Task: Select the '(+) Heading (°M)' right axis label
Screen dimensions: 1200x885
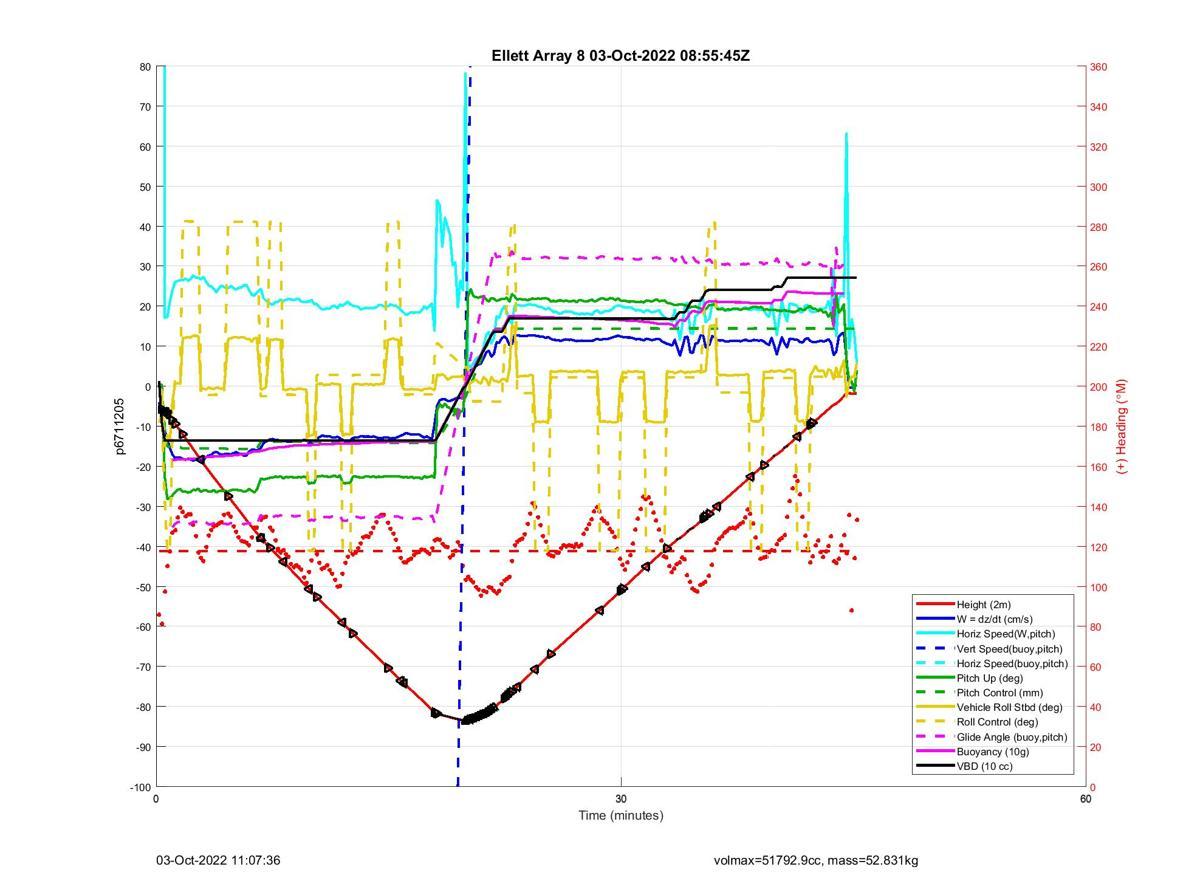Action: [x=1122, y=426]
